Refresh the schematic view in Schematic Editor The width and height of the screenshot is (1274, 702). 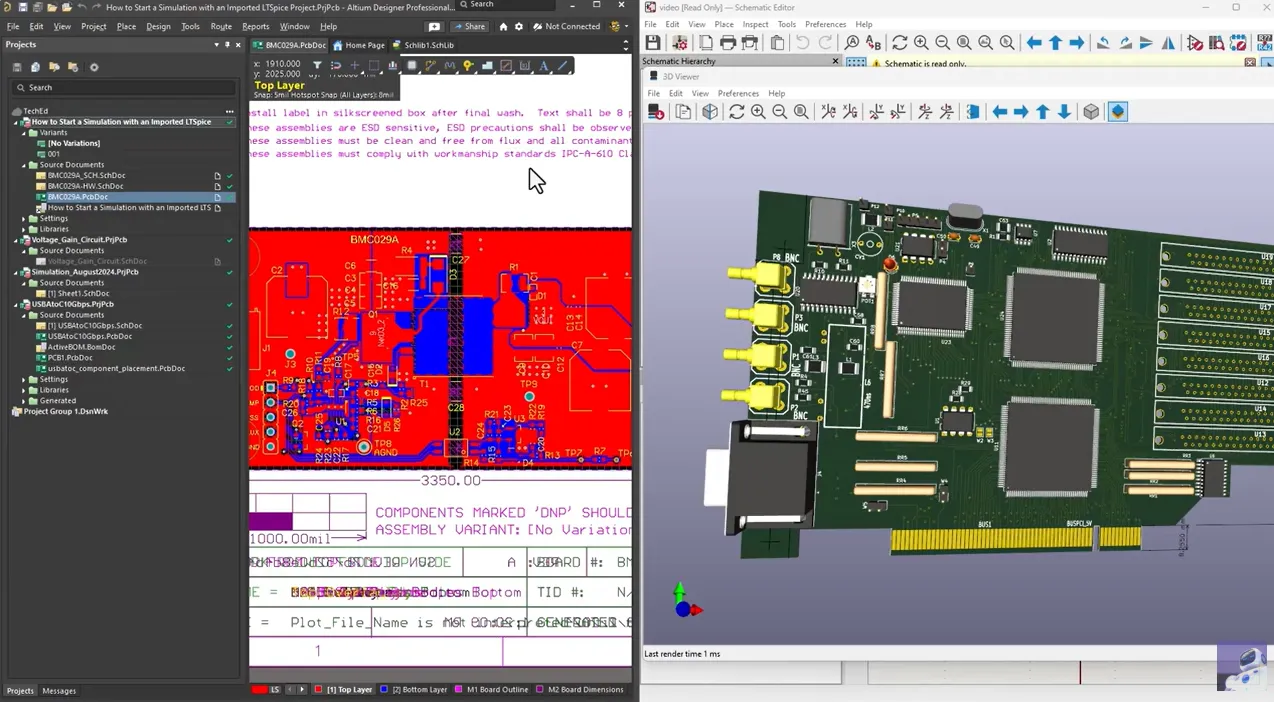coord(900,43)
